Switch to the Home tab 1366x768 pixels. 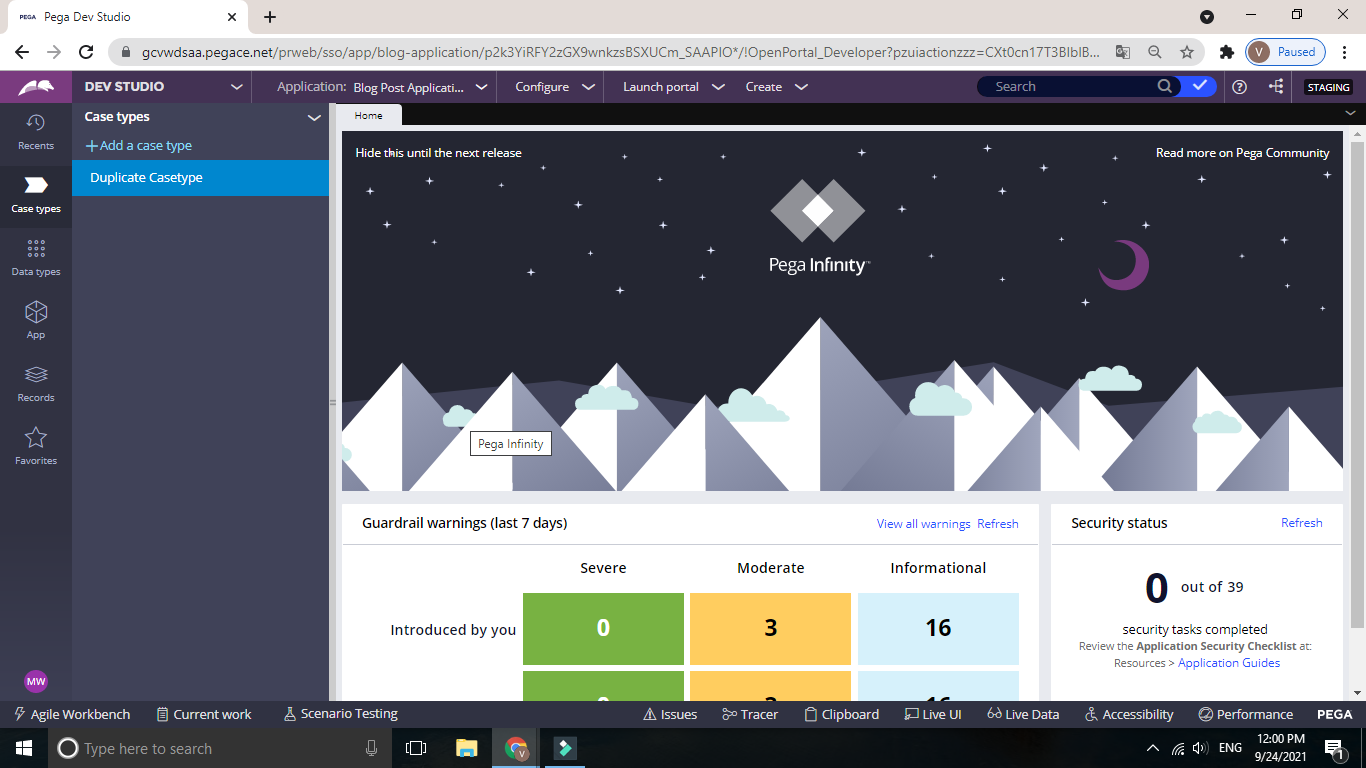[369, 115]
